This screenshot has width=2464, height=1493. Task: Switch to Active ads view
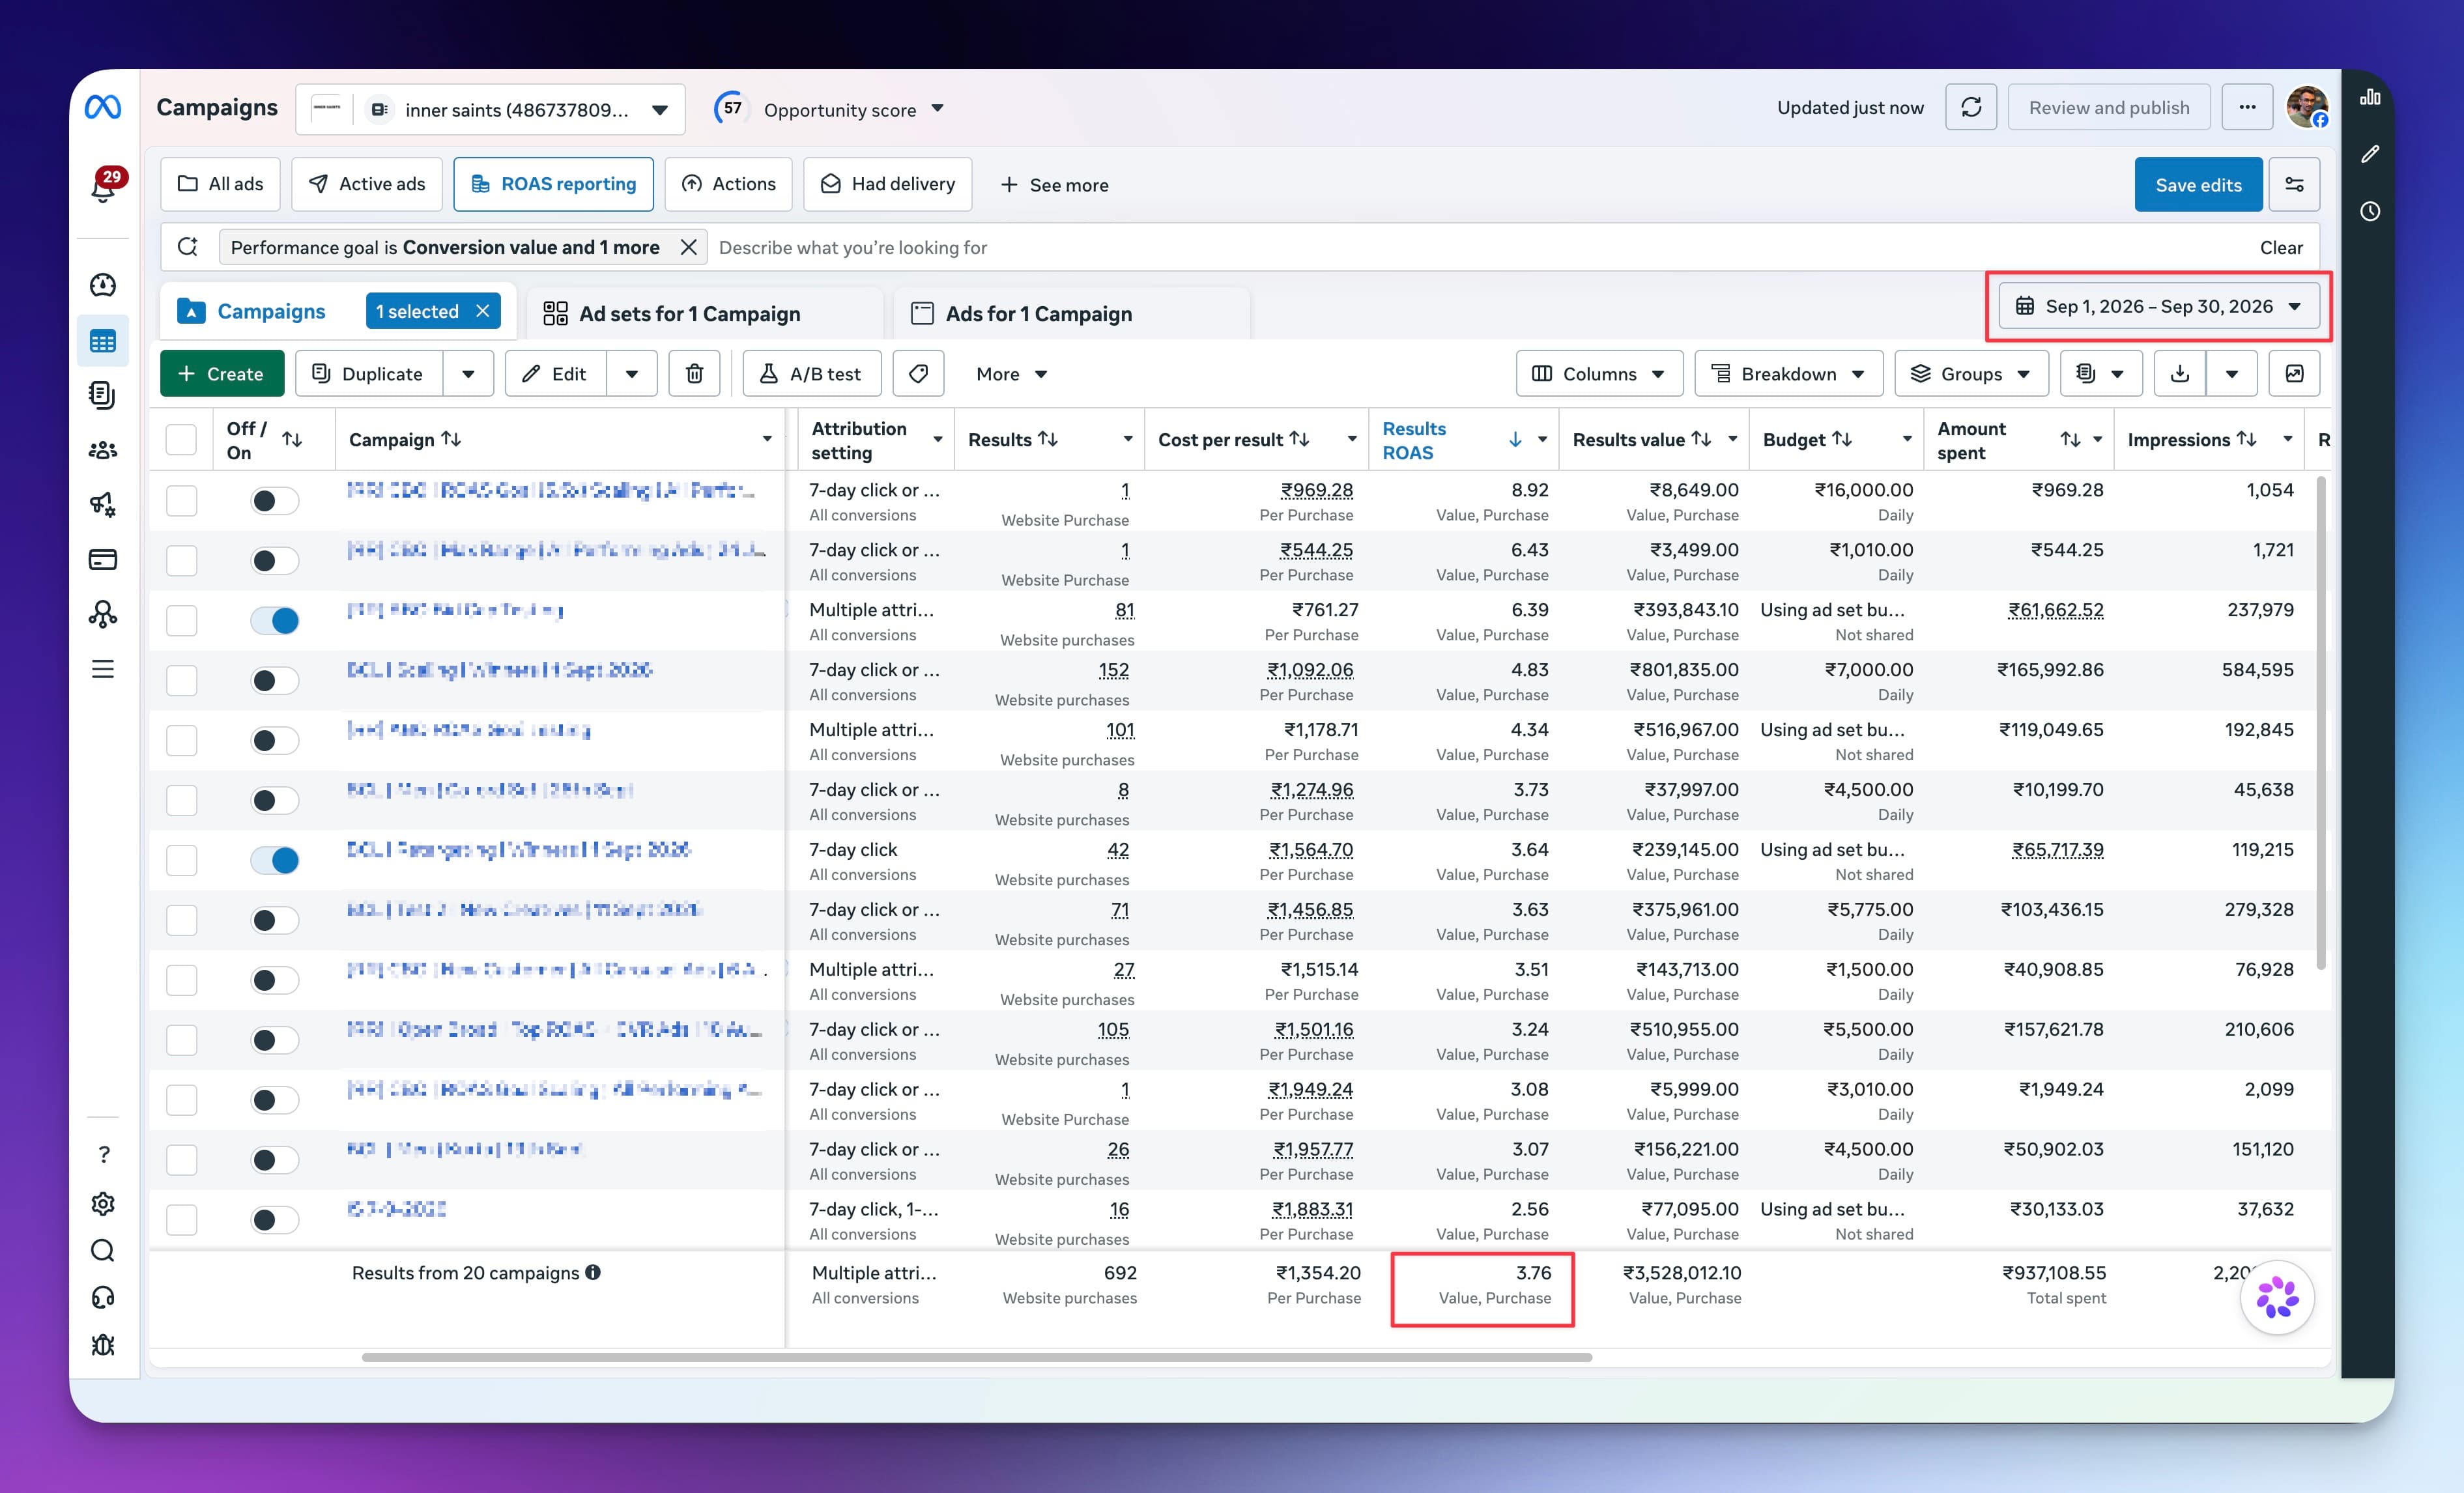(x=367, y=184)
